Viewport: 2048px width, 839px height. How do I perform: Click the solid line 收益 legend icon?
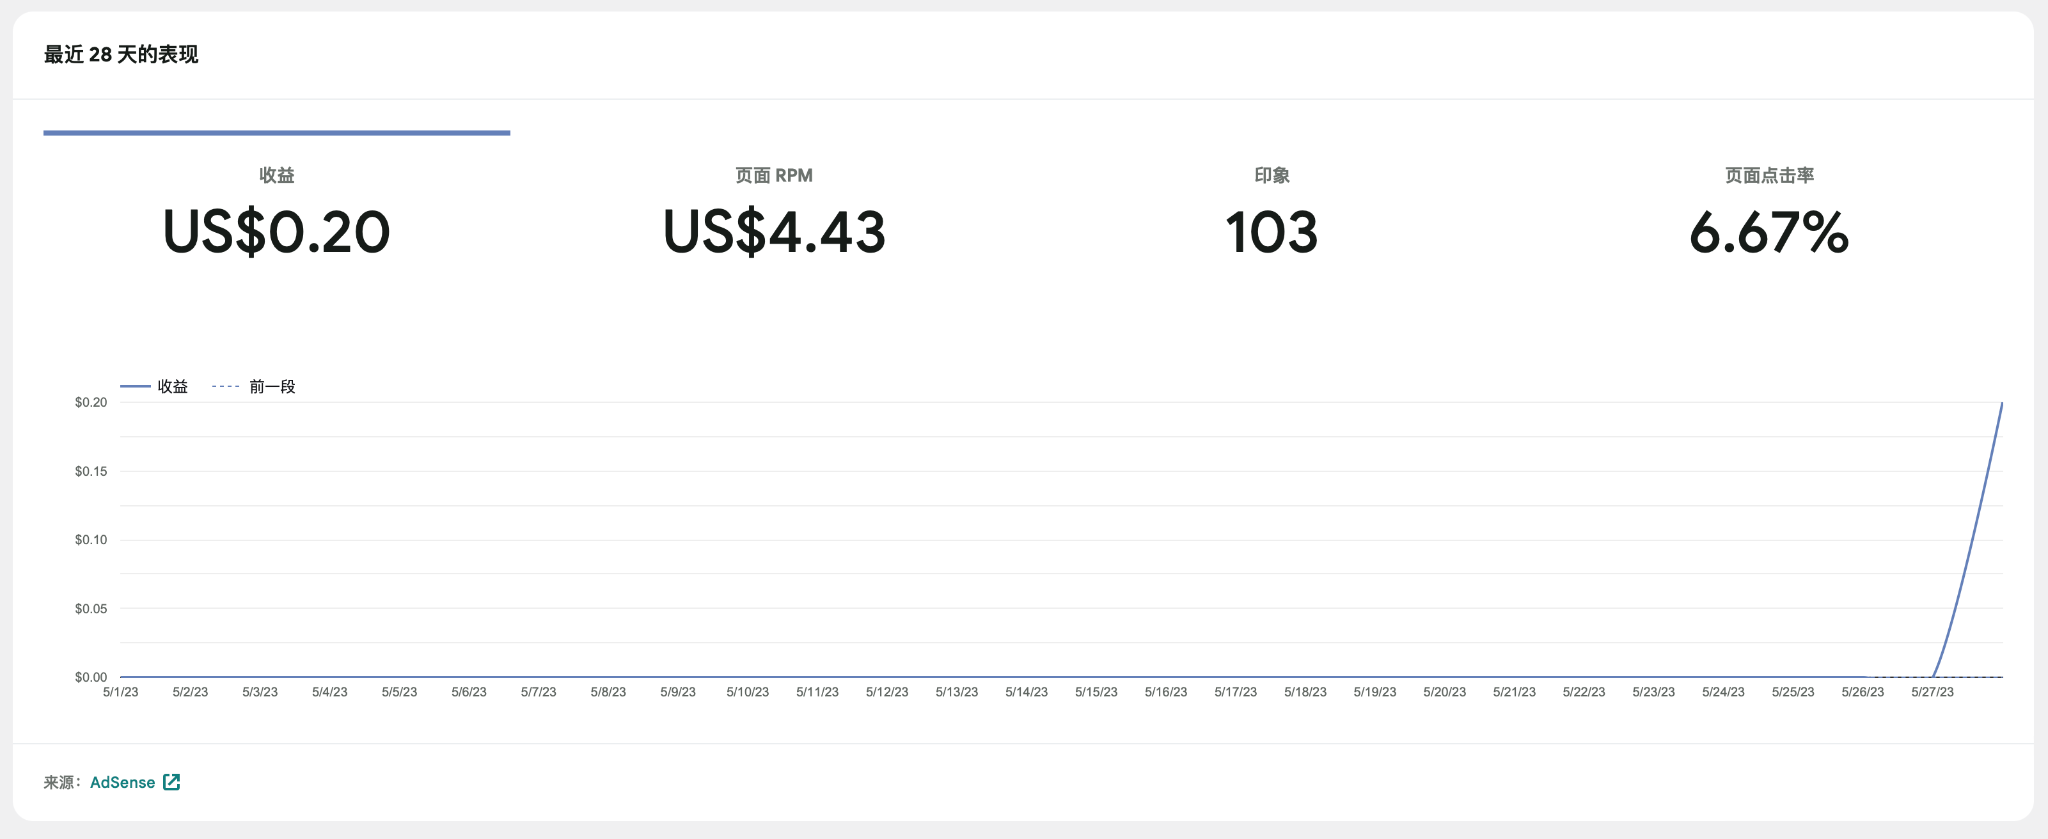[x=135, y=387]
